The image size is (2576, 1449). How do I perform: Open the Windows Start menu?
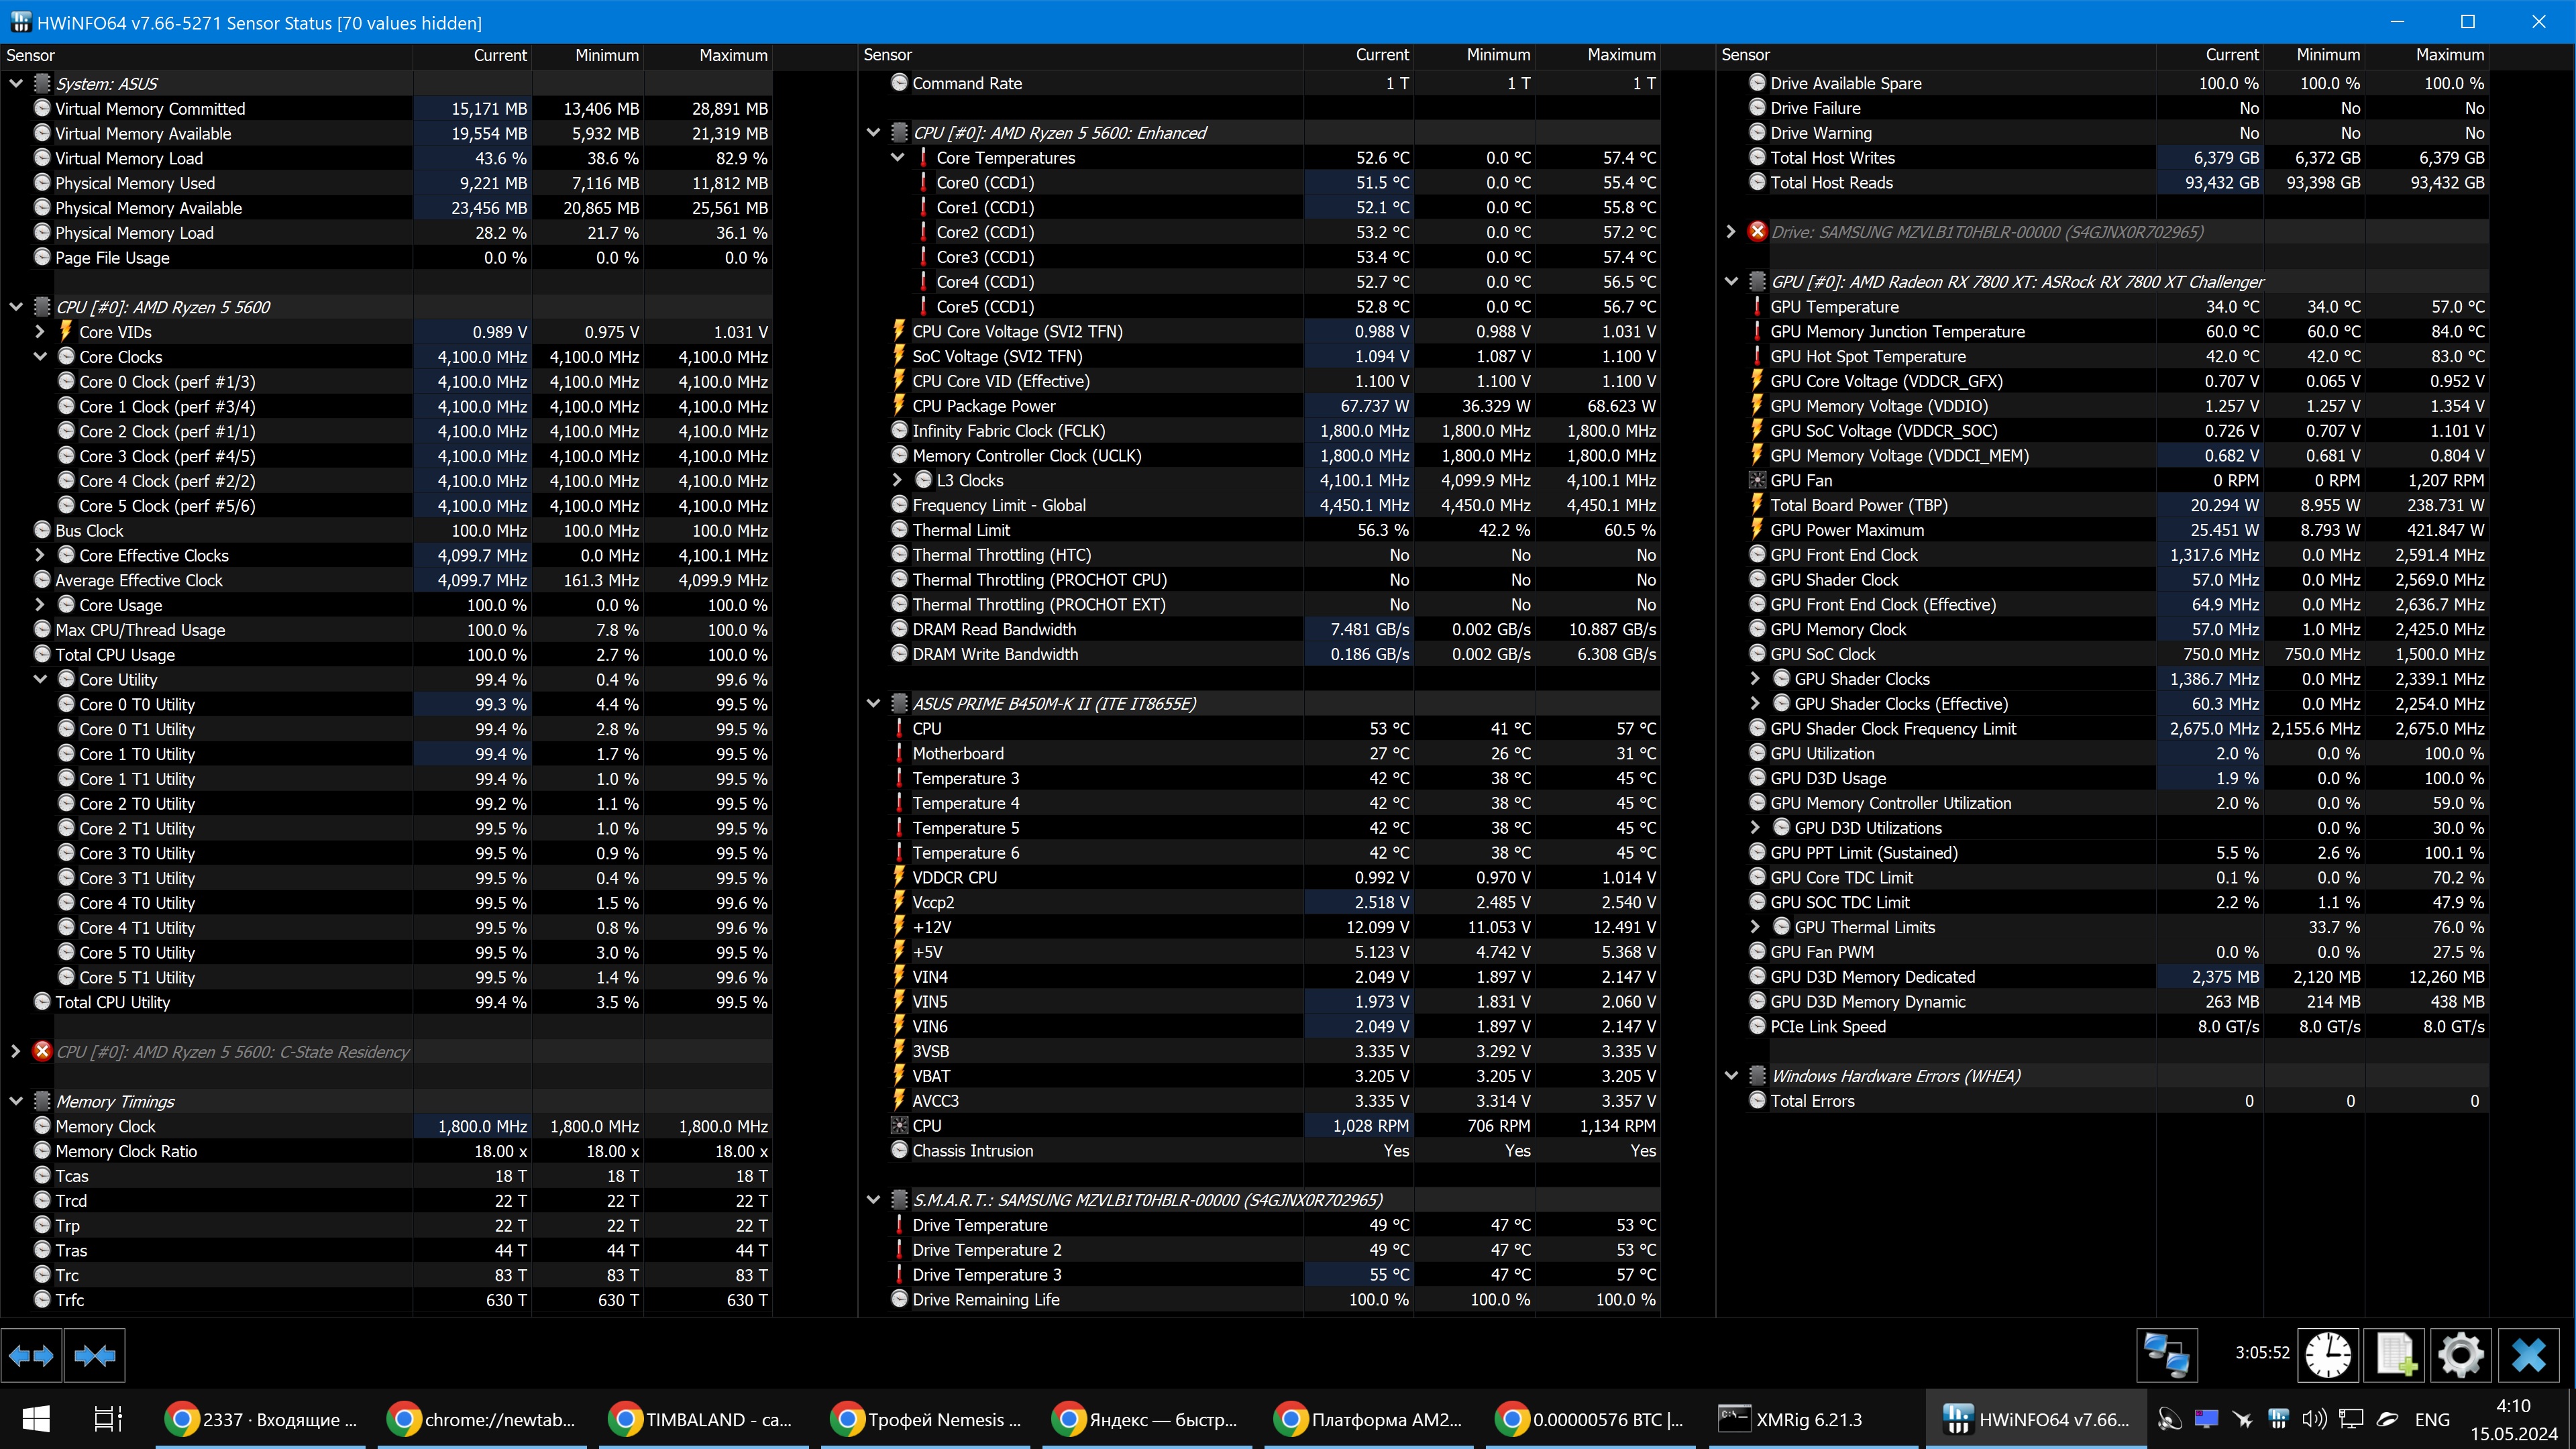coord(36,1419)
